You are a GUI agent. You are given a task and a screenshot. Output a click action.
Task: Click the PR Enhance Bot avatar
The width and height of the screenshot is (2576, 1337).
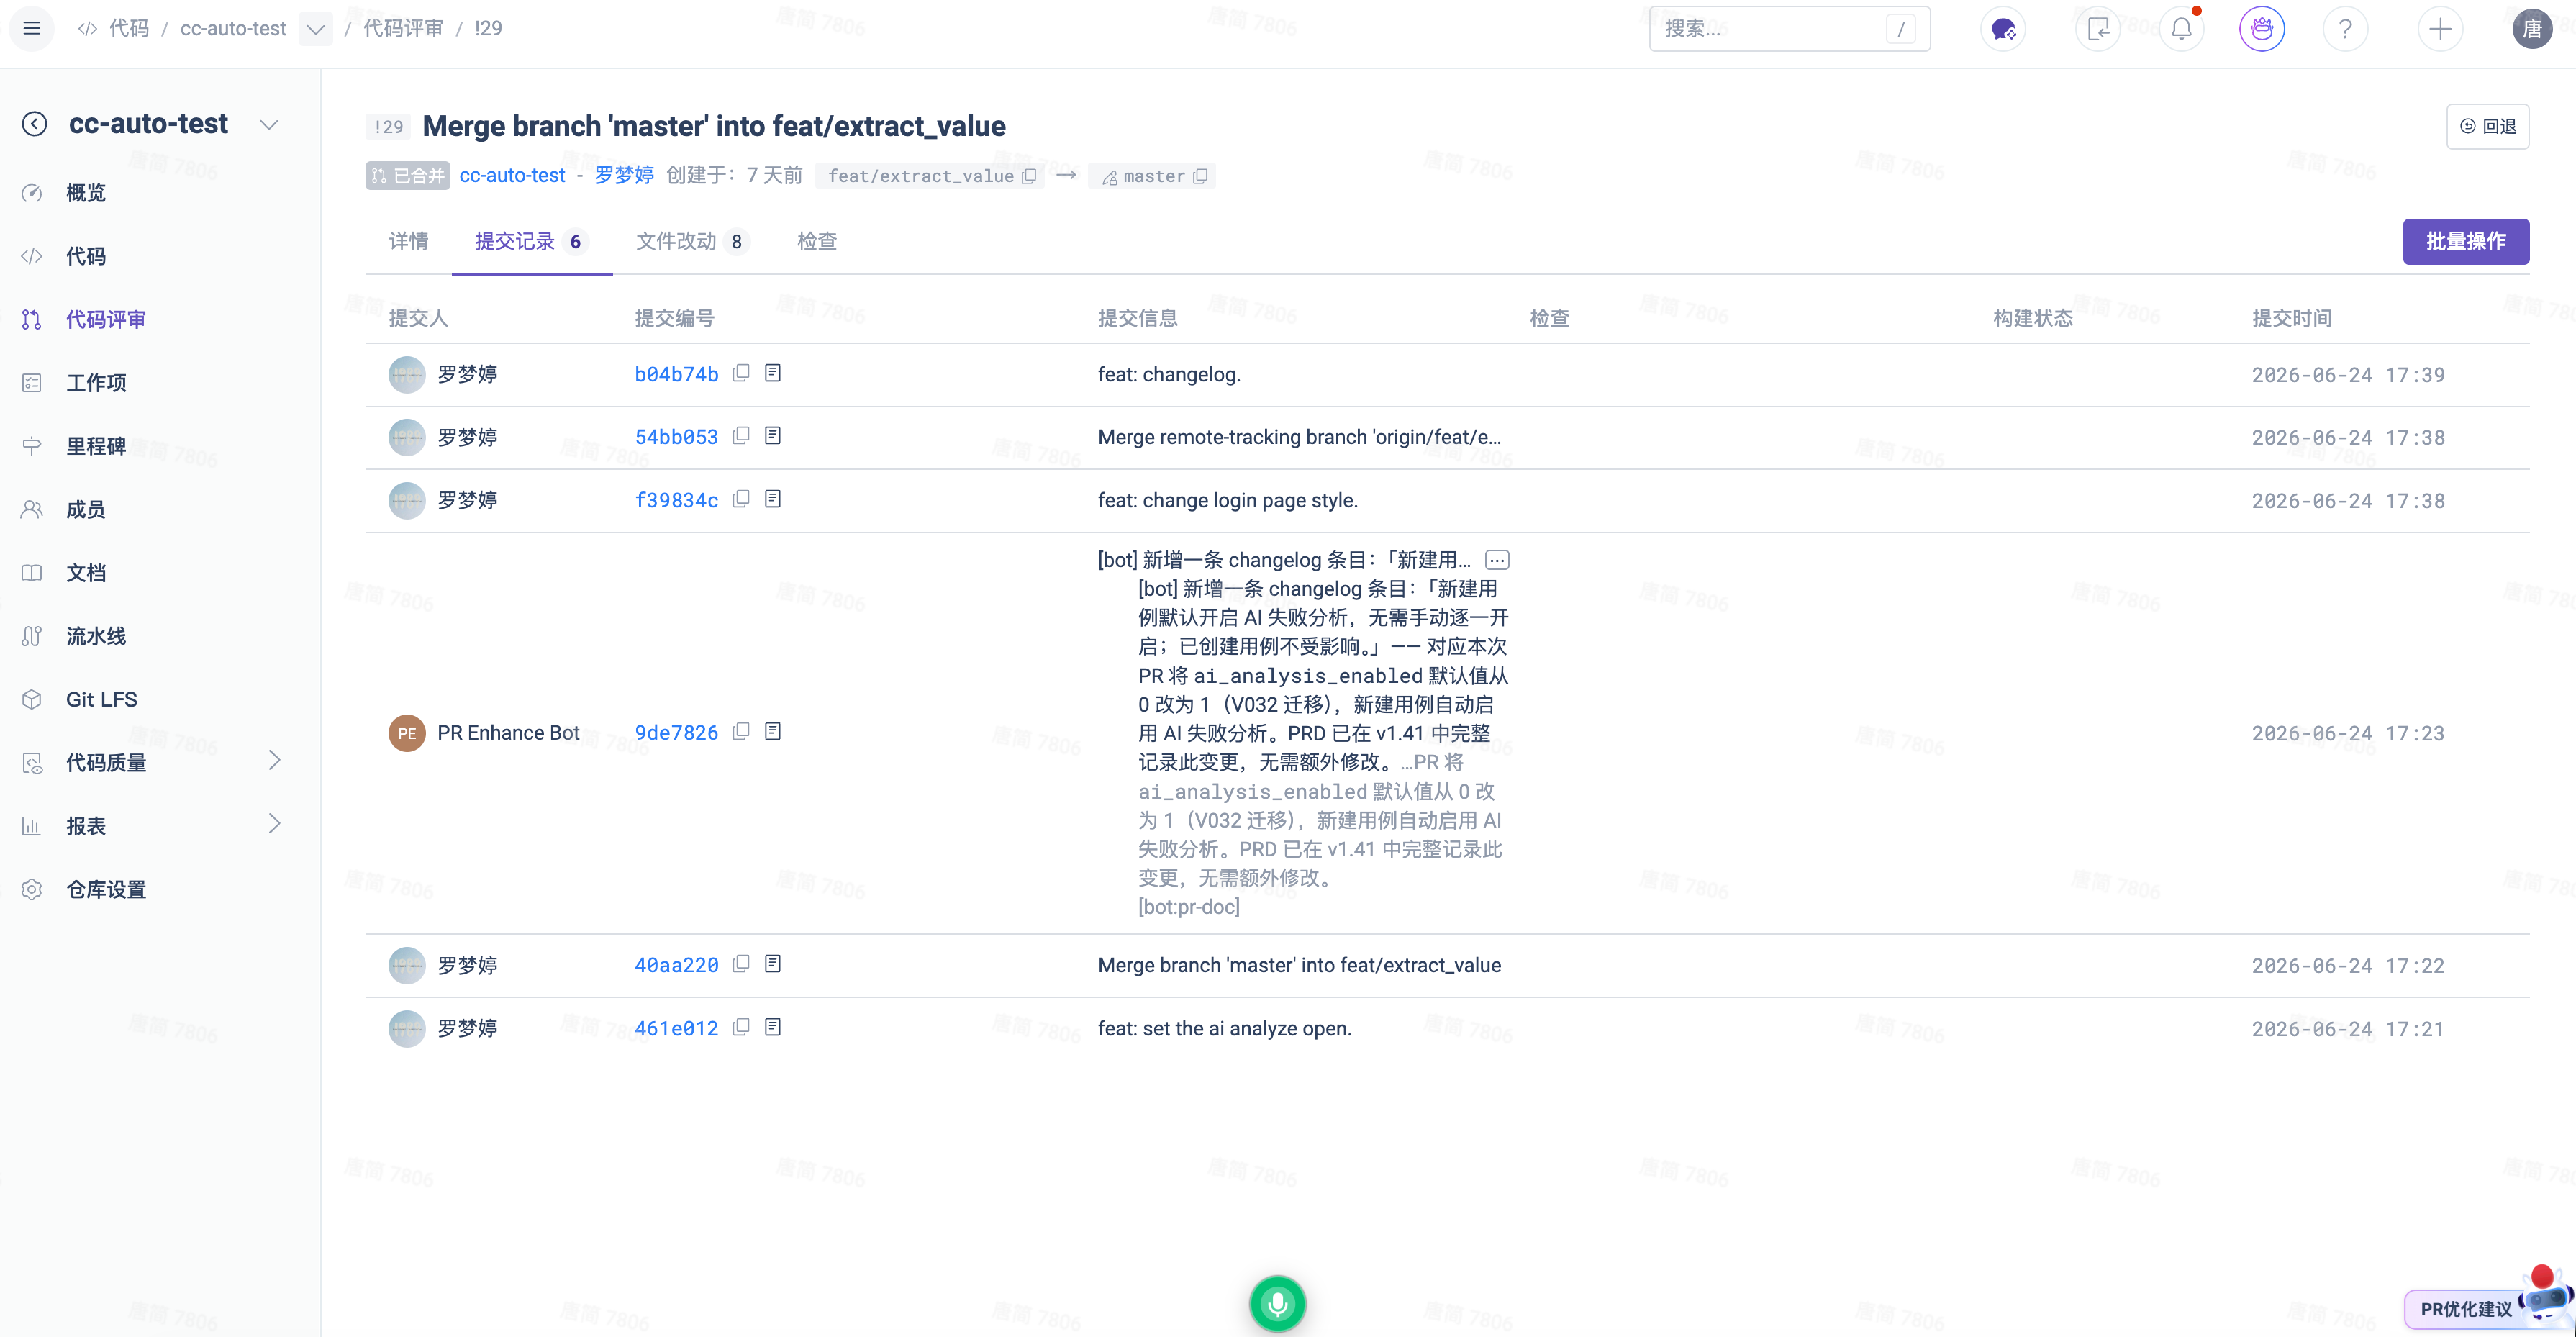[407, 733]
